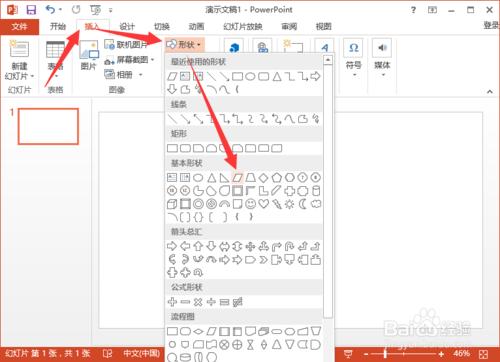
Task: Select the right triangle shape in 基本形状
Action: pyautogui.click(x=224, y=178)
